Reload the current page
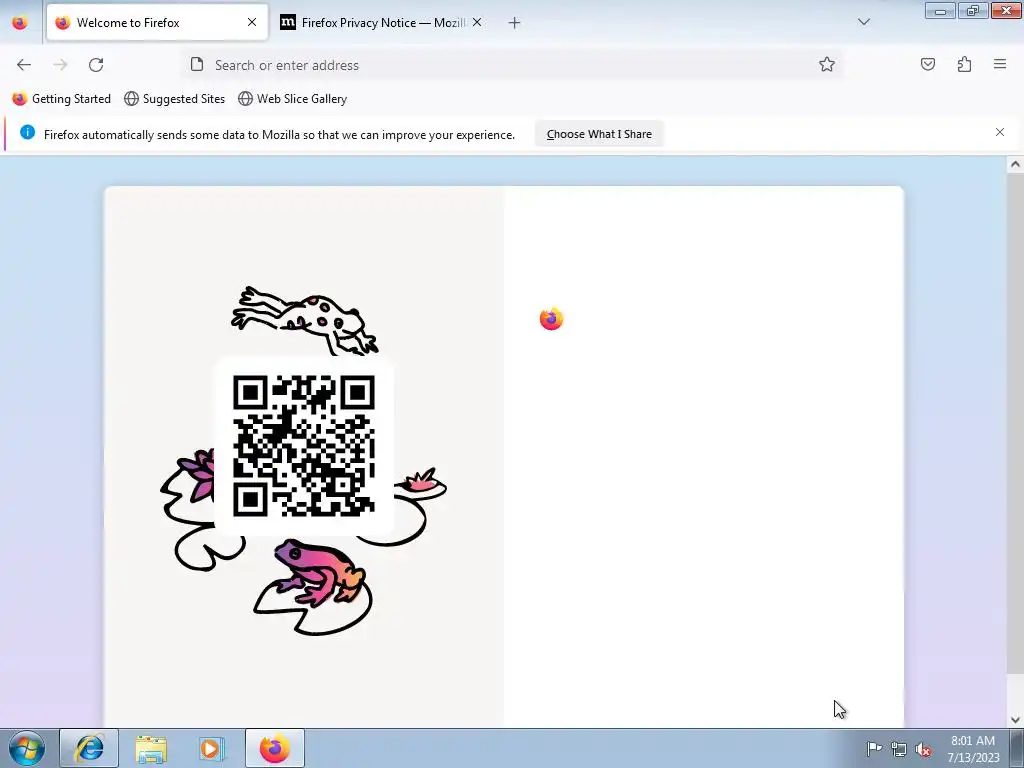The width and height of the screenshot is (1024, 768). point(96,65)
